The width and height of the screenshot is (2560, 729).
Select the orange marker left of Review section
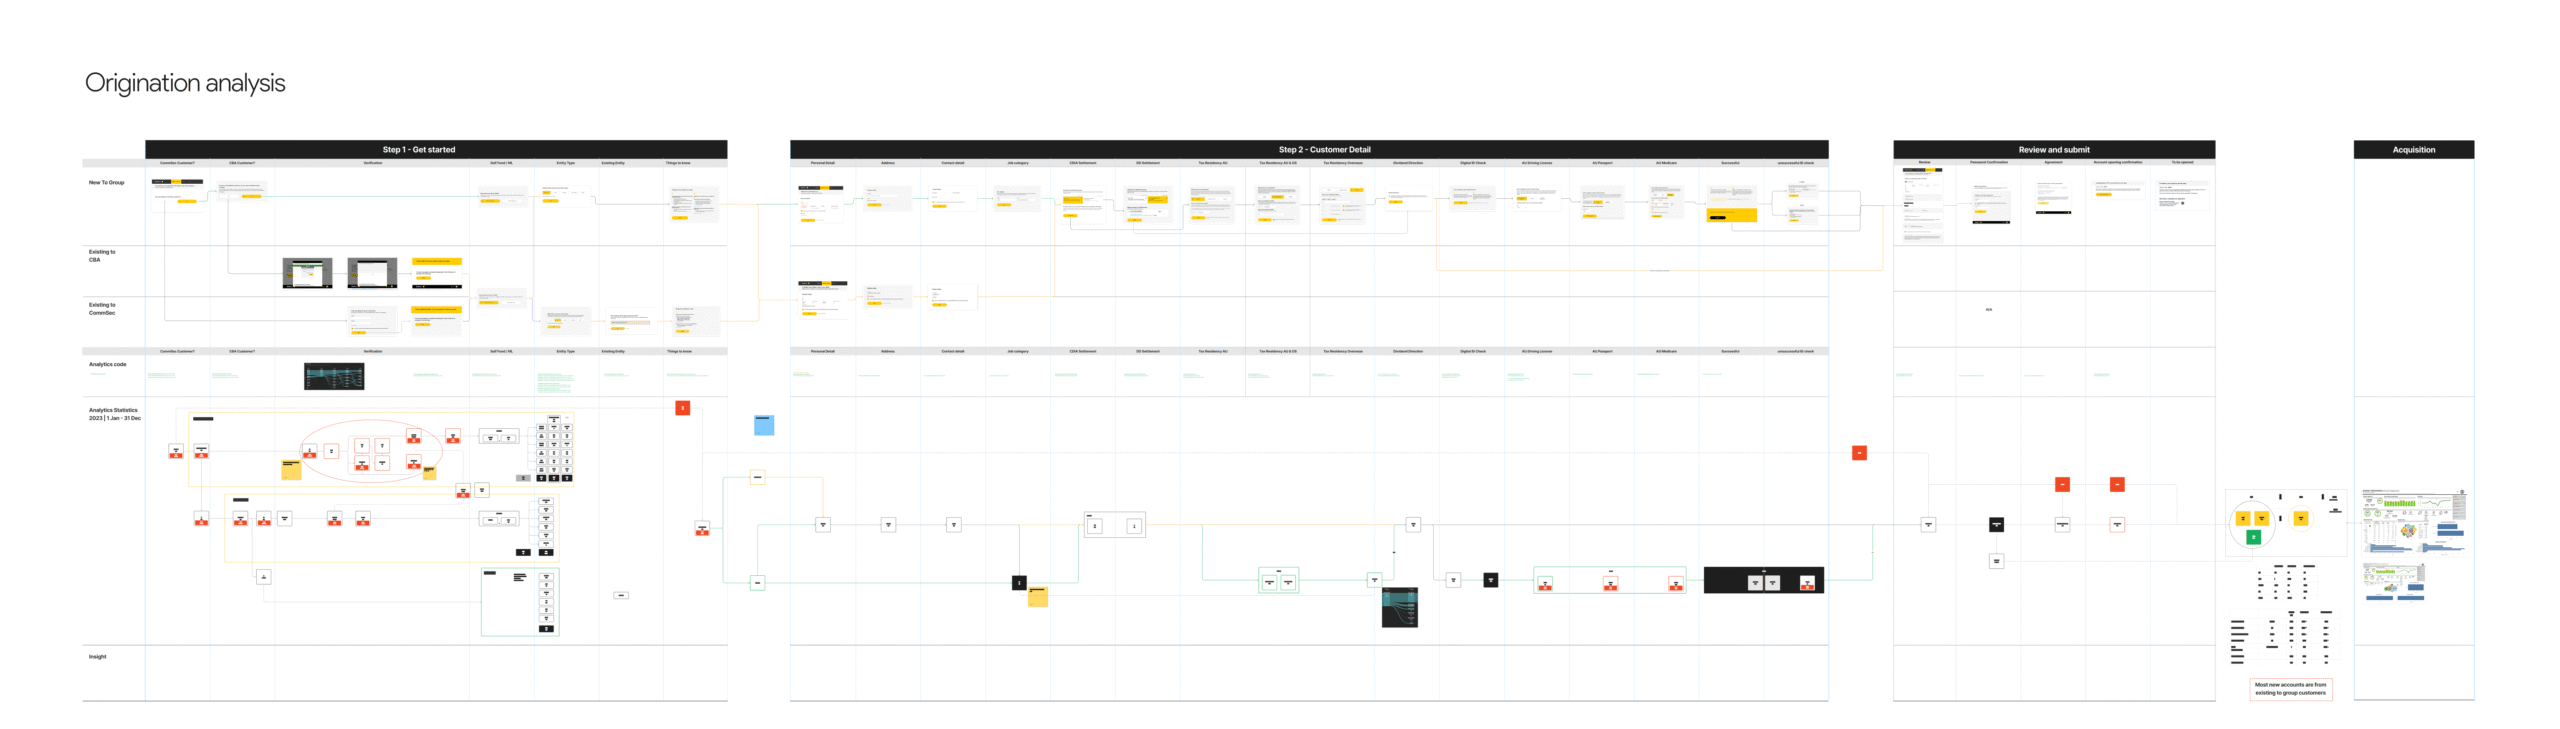[1859, 453]
